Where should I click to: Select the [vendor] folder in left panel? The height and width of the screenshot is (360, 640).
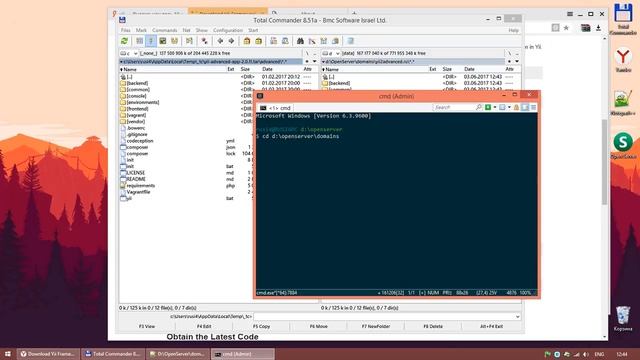click(x=136, y=122)
